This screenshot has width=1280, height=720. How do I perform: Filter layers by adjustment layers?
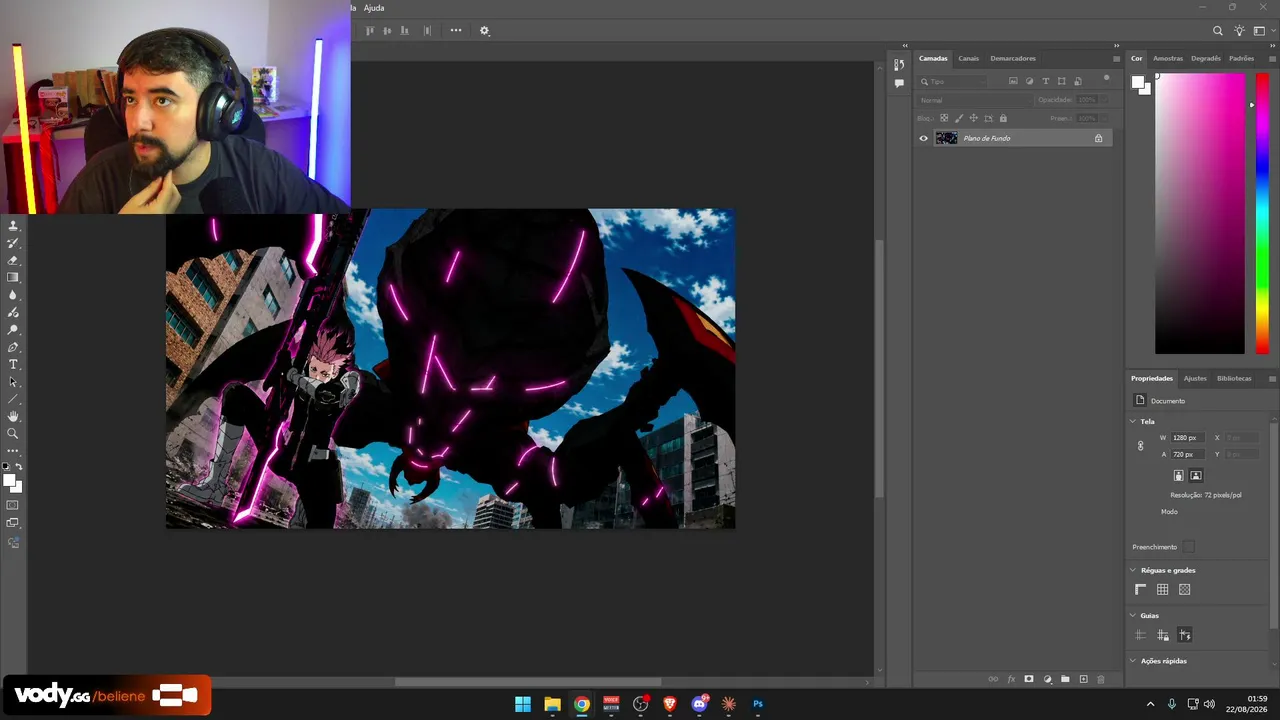point(1029,81)
